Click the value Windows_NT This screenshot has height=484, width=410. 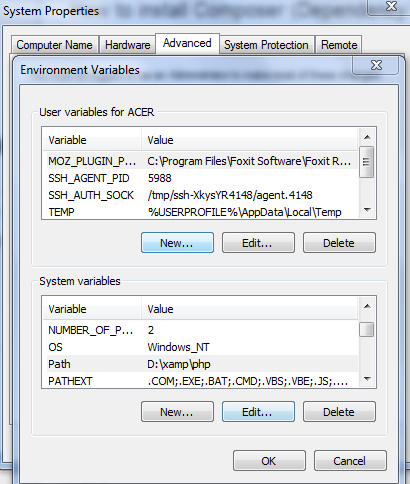[x=178, y=347]
